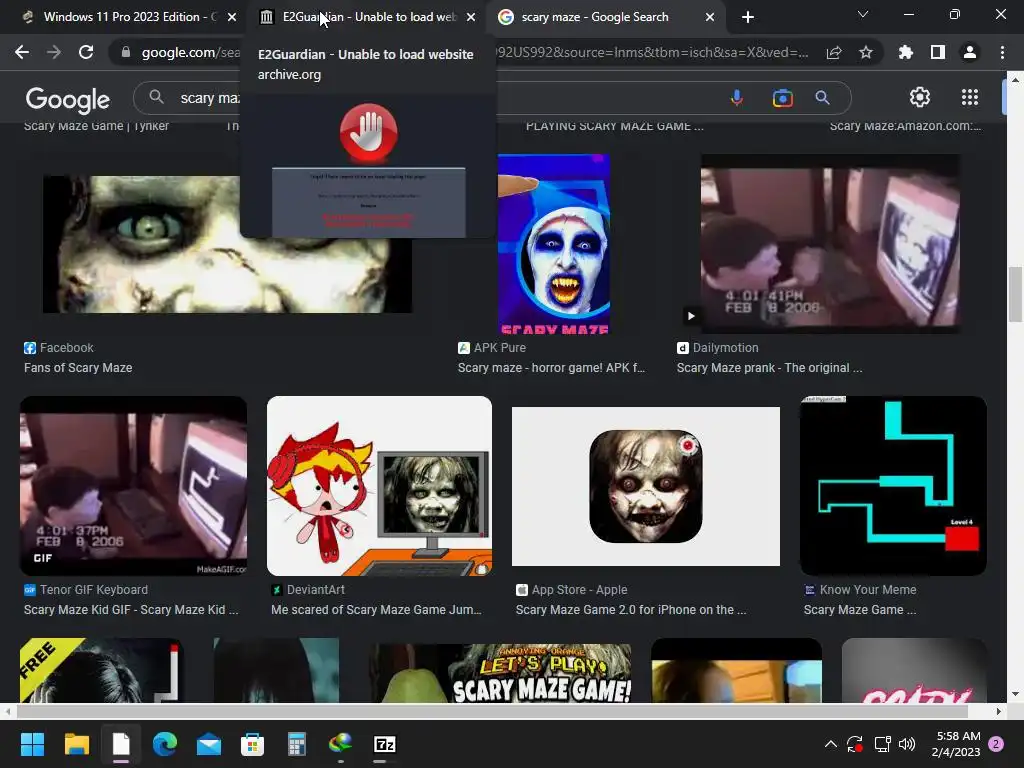Open the Chrome extensions puzzle icon
Screen dimensions: 1024x768
(x=905, y=52)
